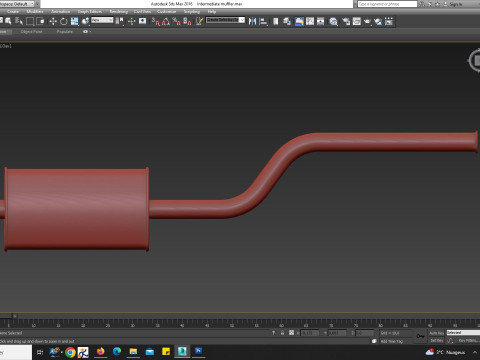The height and width of the screenshot is (360, 480).
Task: Switch to the Object Paint ribbon tab
Action: [x=31, y=32]
